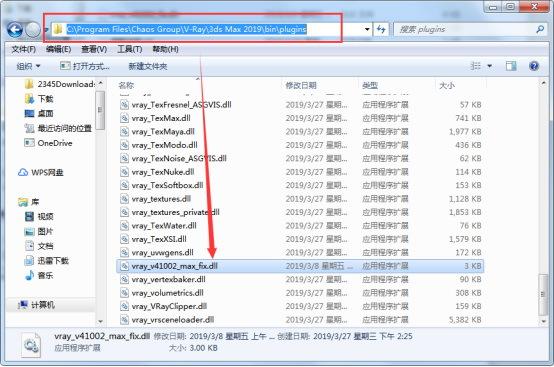
Task: Select vray_v41002_max_fix.dll in file list
Action: point(300,266)
